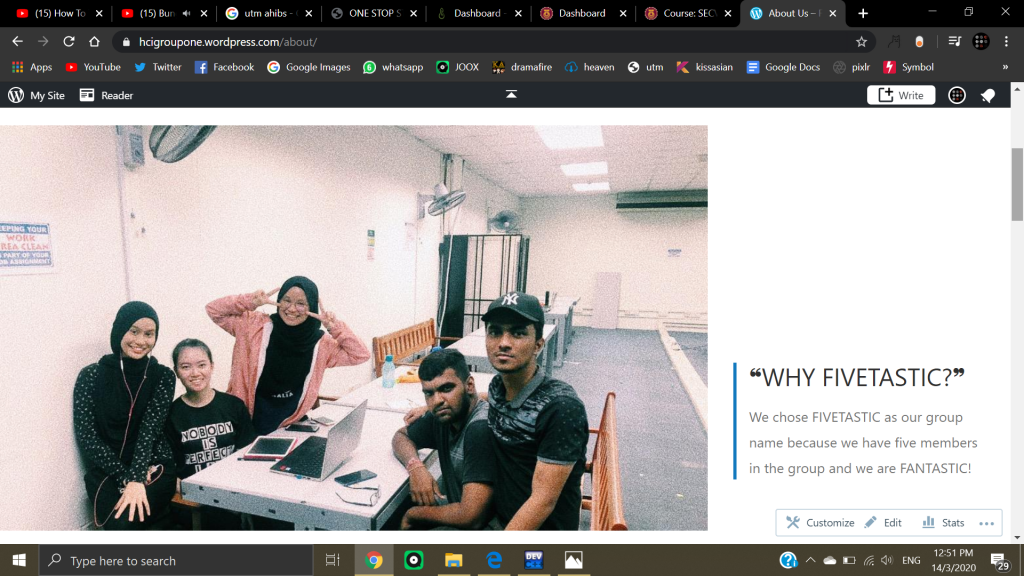Open the more actions ellipsis menu
The image size is (1024, 576).
tap(986, 523)
